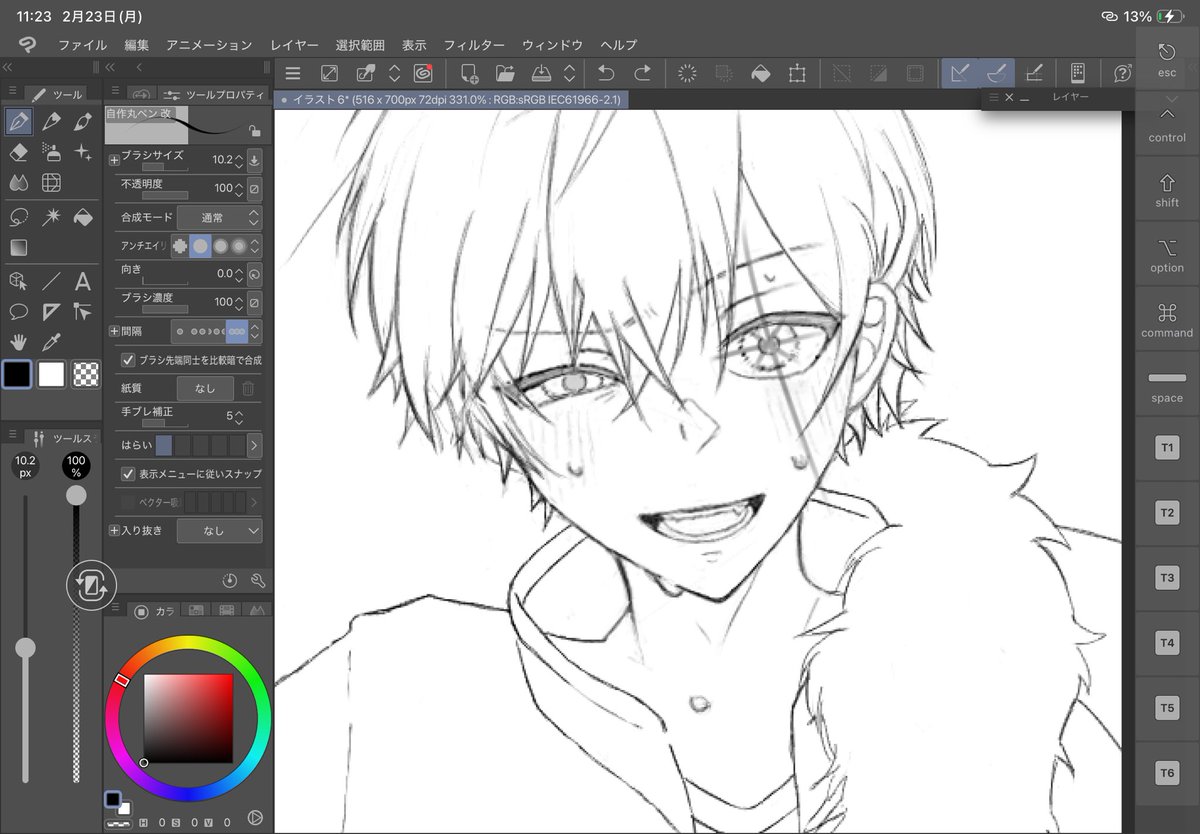Expand the ブラシサイズ plus expander

click(x=114, y=159)
